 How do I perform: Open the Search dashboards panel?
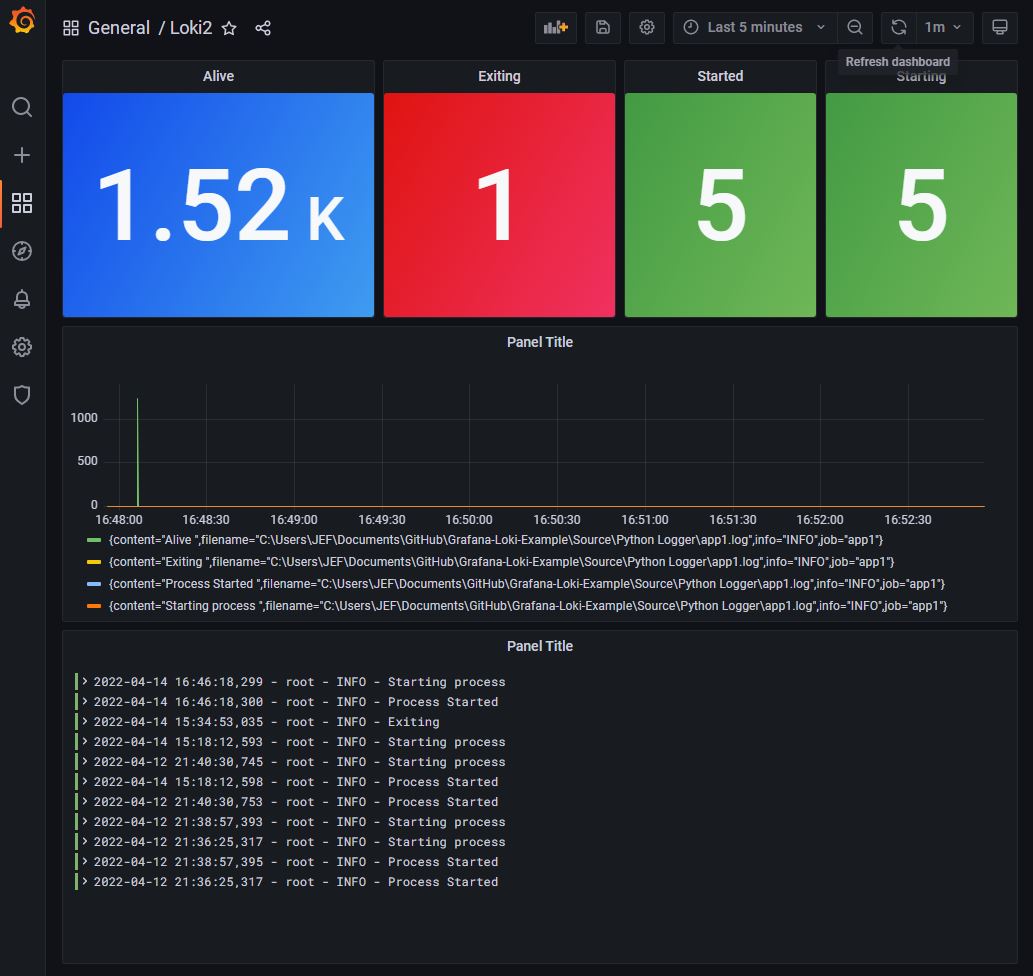pos(22,107)
